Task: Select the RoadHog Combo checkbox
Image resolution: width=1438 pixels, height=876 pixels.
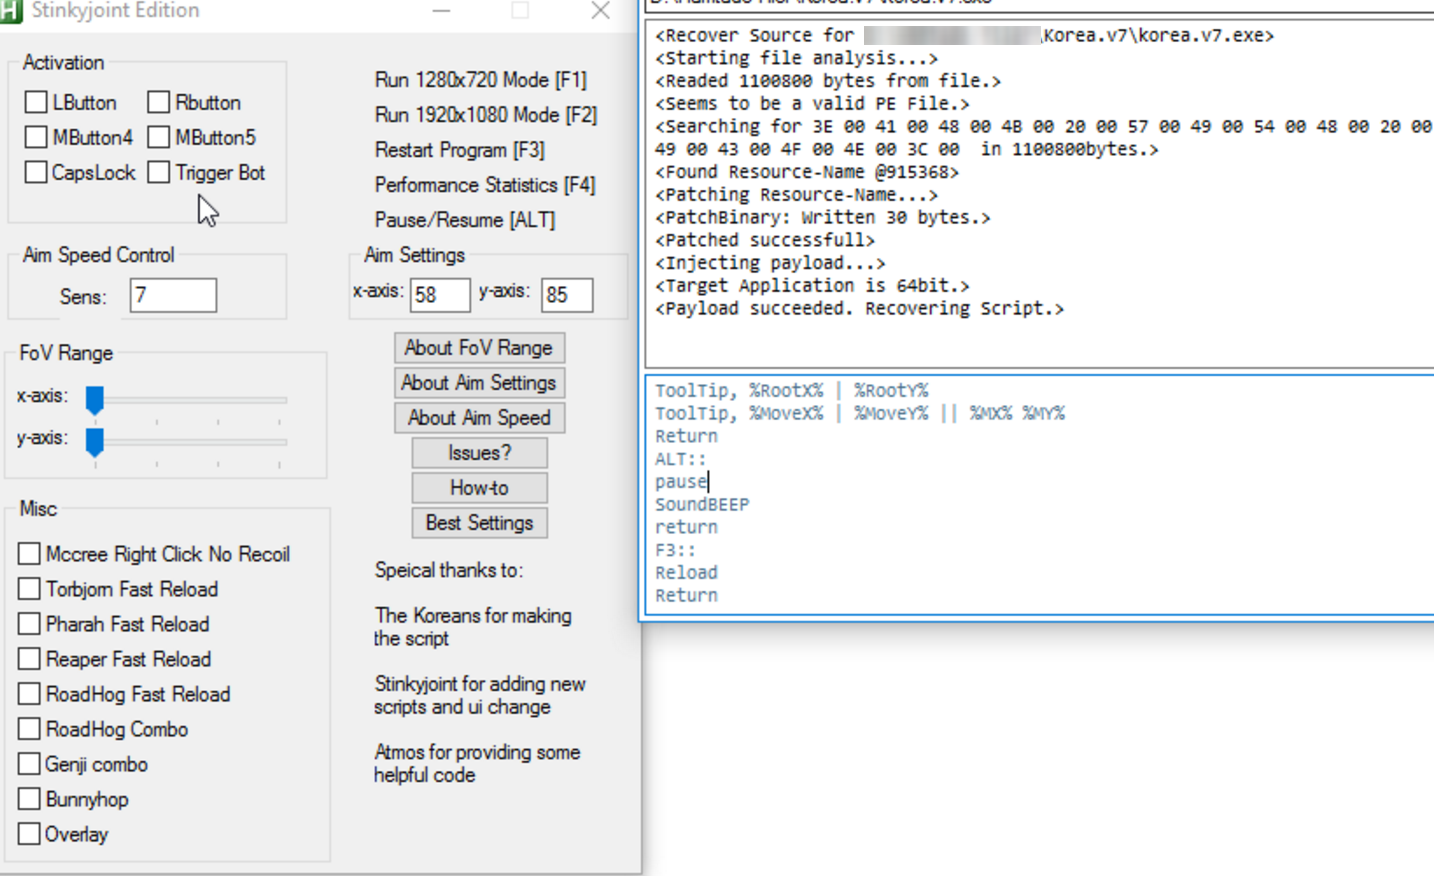Action: pos(29,729)
